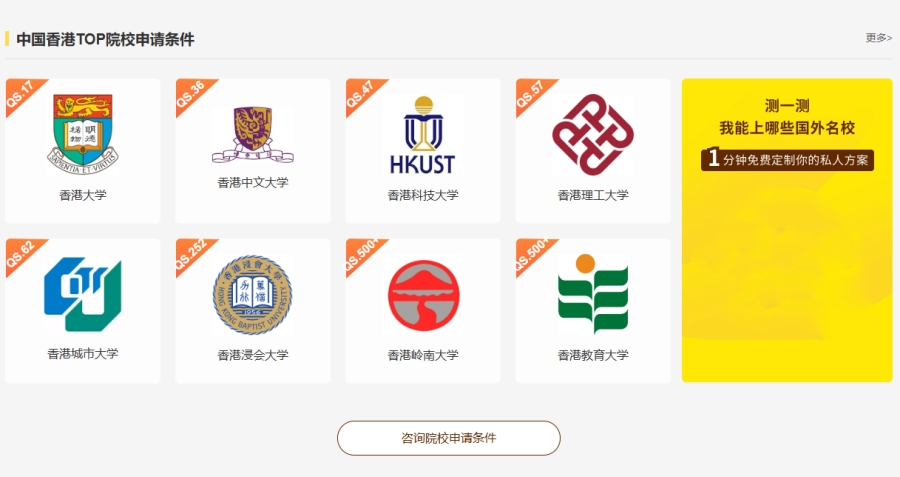This screenshot has height=477, width=900.
Task: Click the 香港中文大学 purple emblem
Action: point(253,135)
